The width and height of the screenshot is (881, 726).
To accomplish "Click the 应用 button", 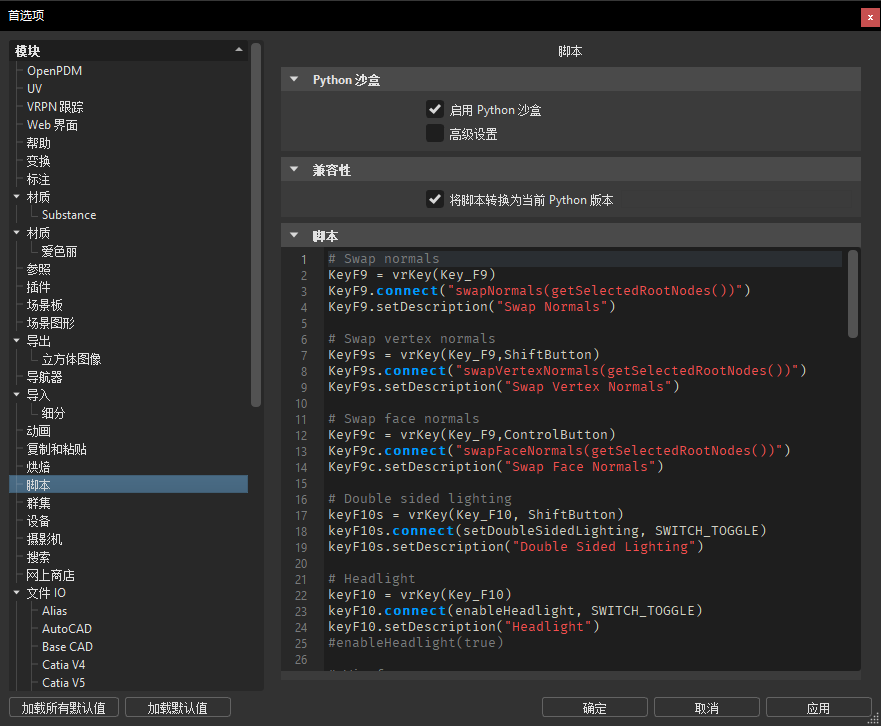I will pyautogui.click(x=818, y=707).
